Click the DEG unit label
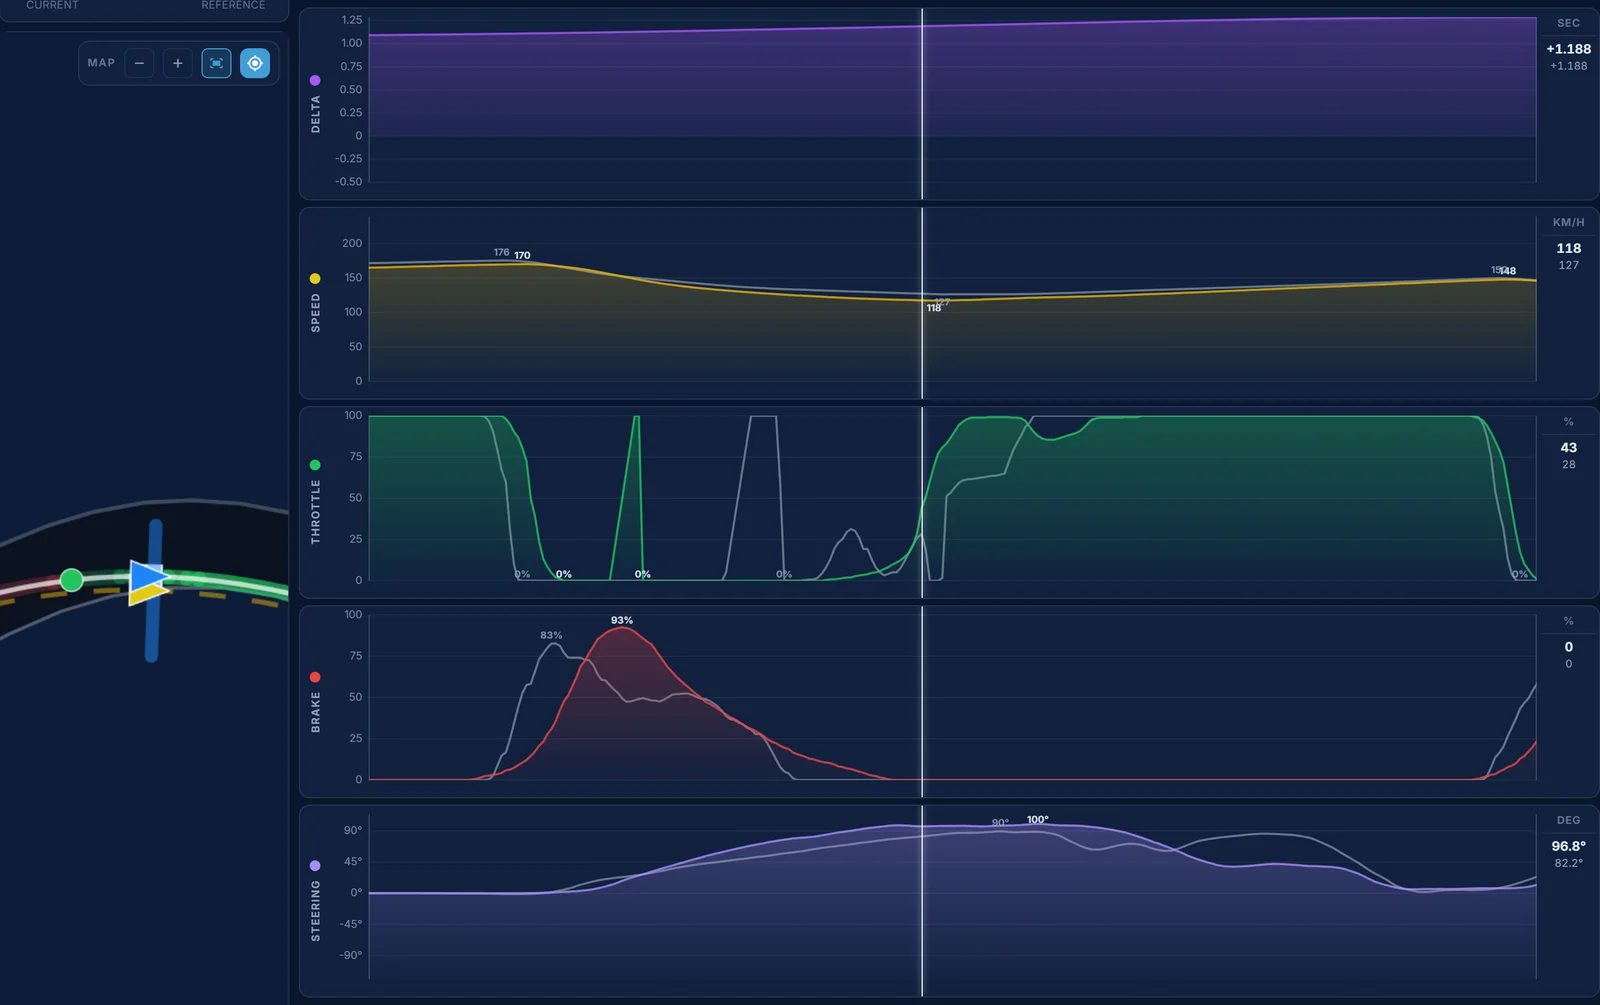 1568,820
